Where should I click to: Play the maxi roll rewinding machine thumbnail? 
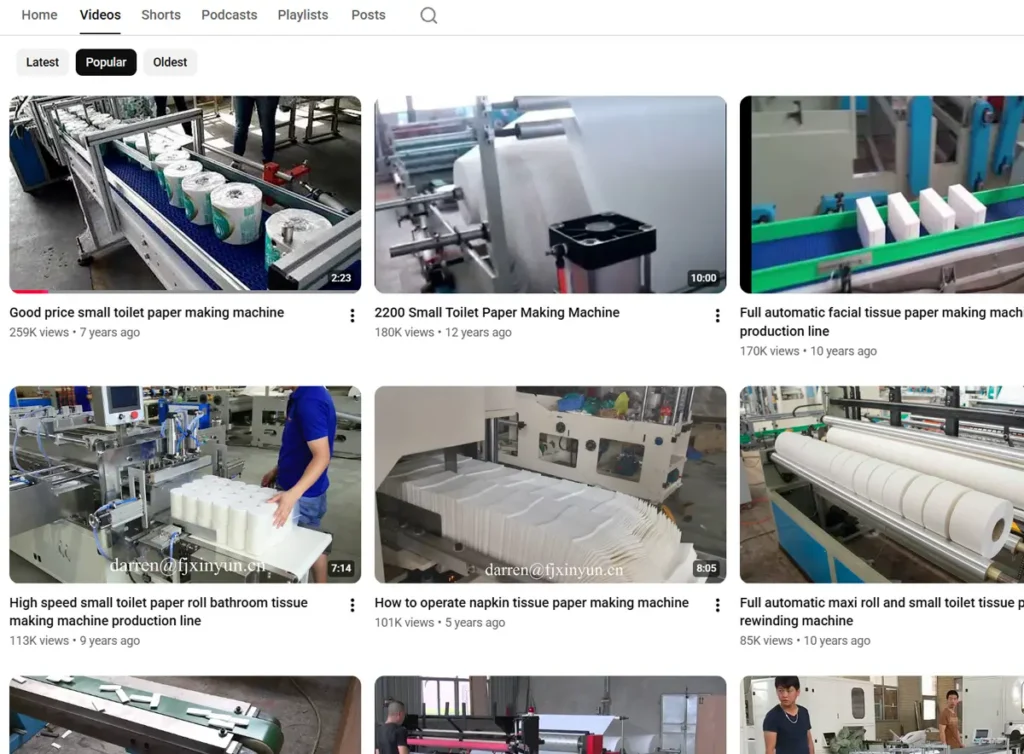[882, 484]
